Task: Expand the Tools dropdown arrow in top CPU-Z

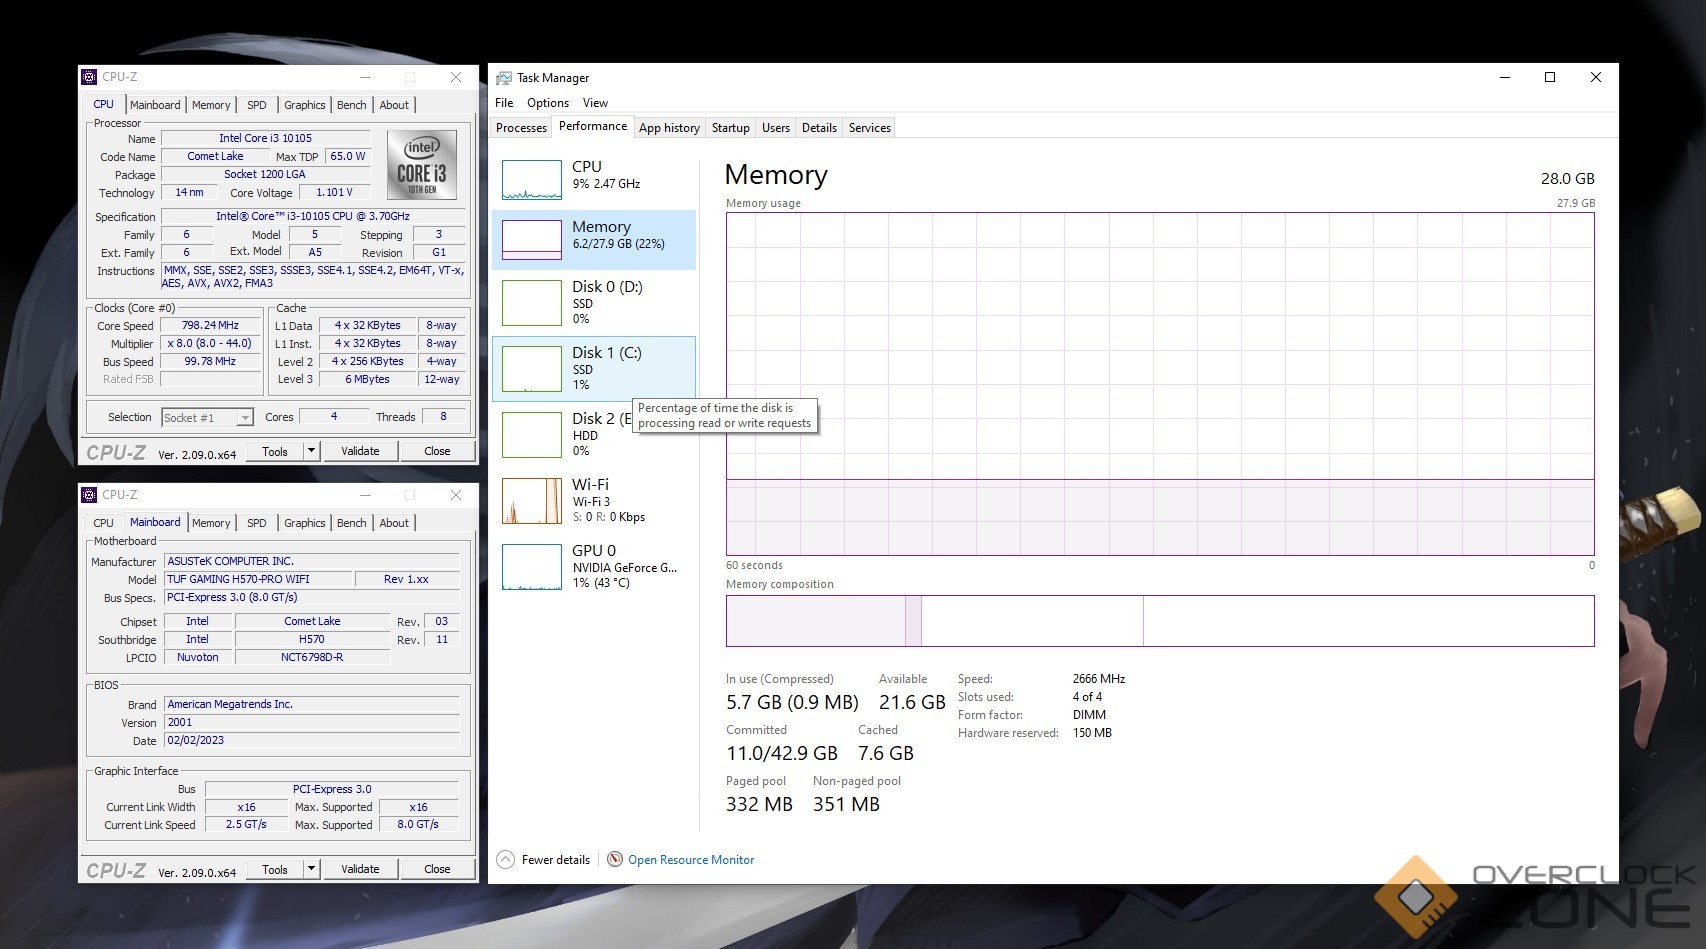Action: (x=311, y=451)
